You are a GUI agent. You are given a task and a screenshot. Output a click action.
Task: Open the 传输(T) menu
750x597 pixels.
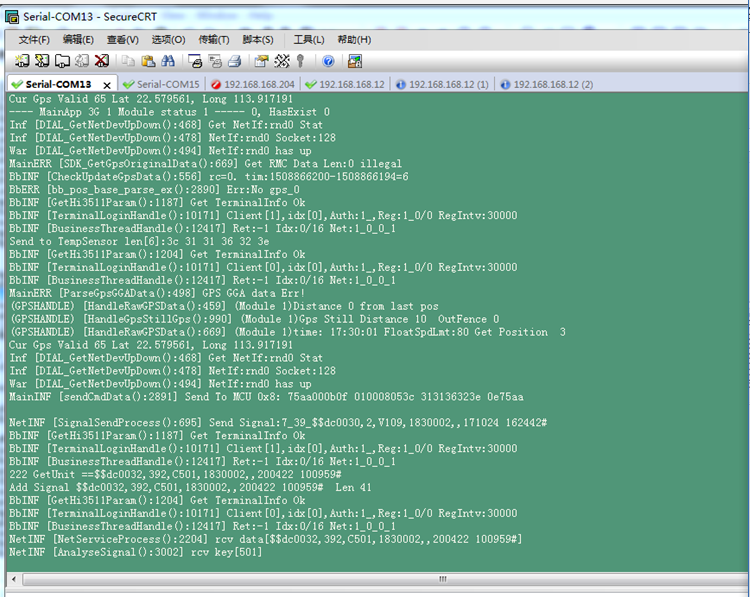(214, 40)
